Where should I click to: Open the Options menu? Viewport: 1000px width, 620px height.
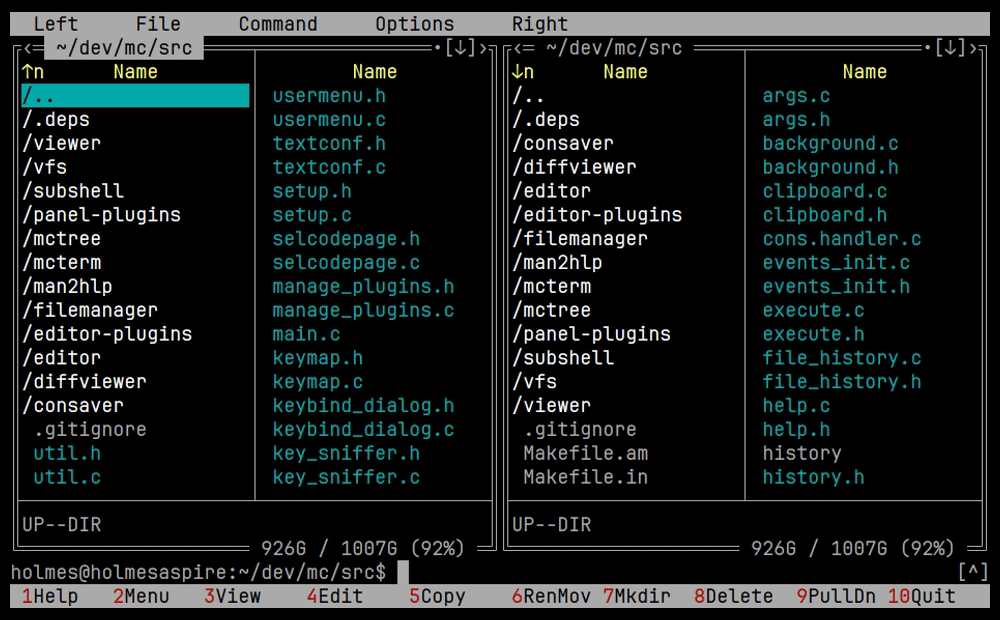click(415, 24)
